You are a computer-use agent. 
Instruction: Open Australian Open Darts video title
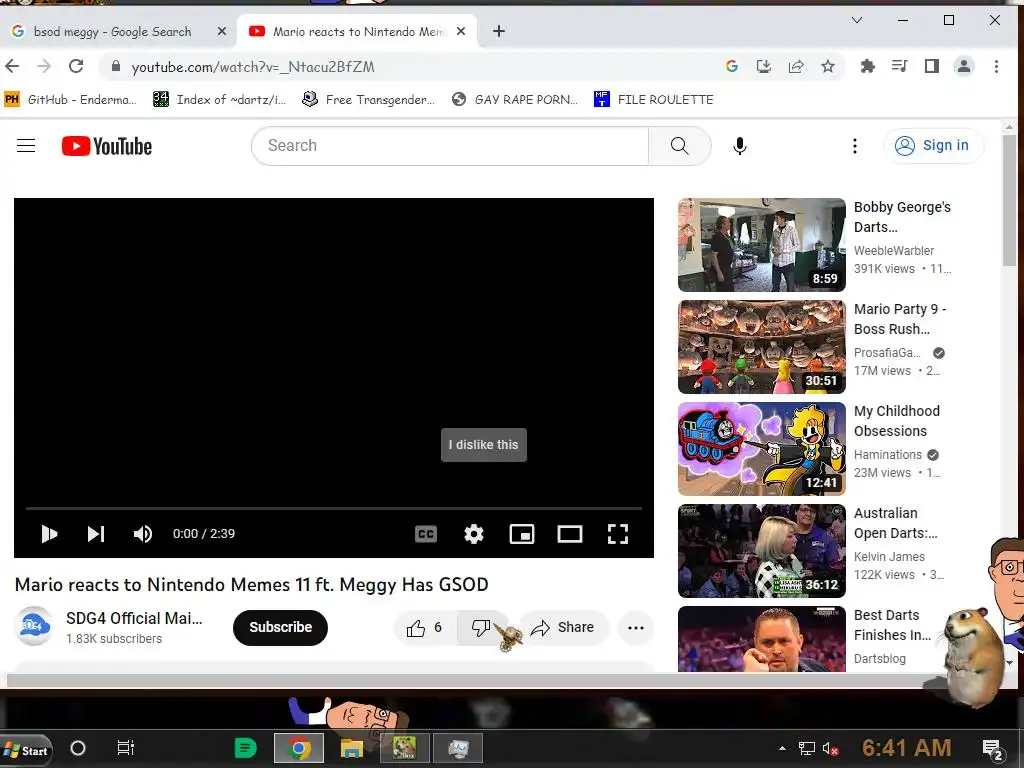[x=895, y=523]
